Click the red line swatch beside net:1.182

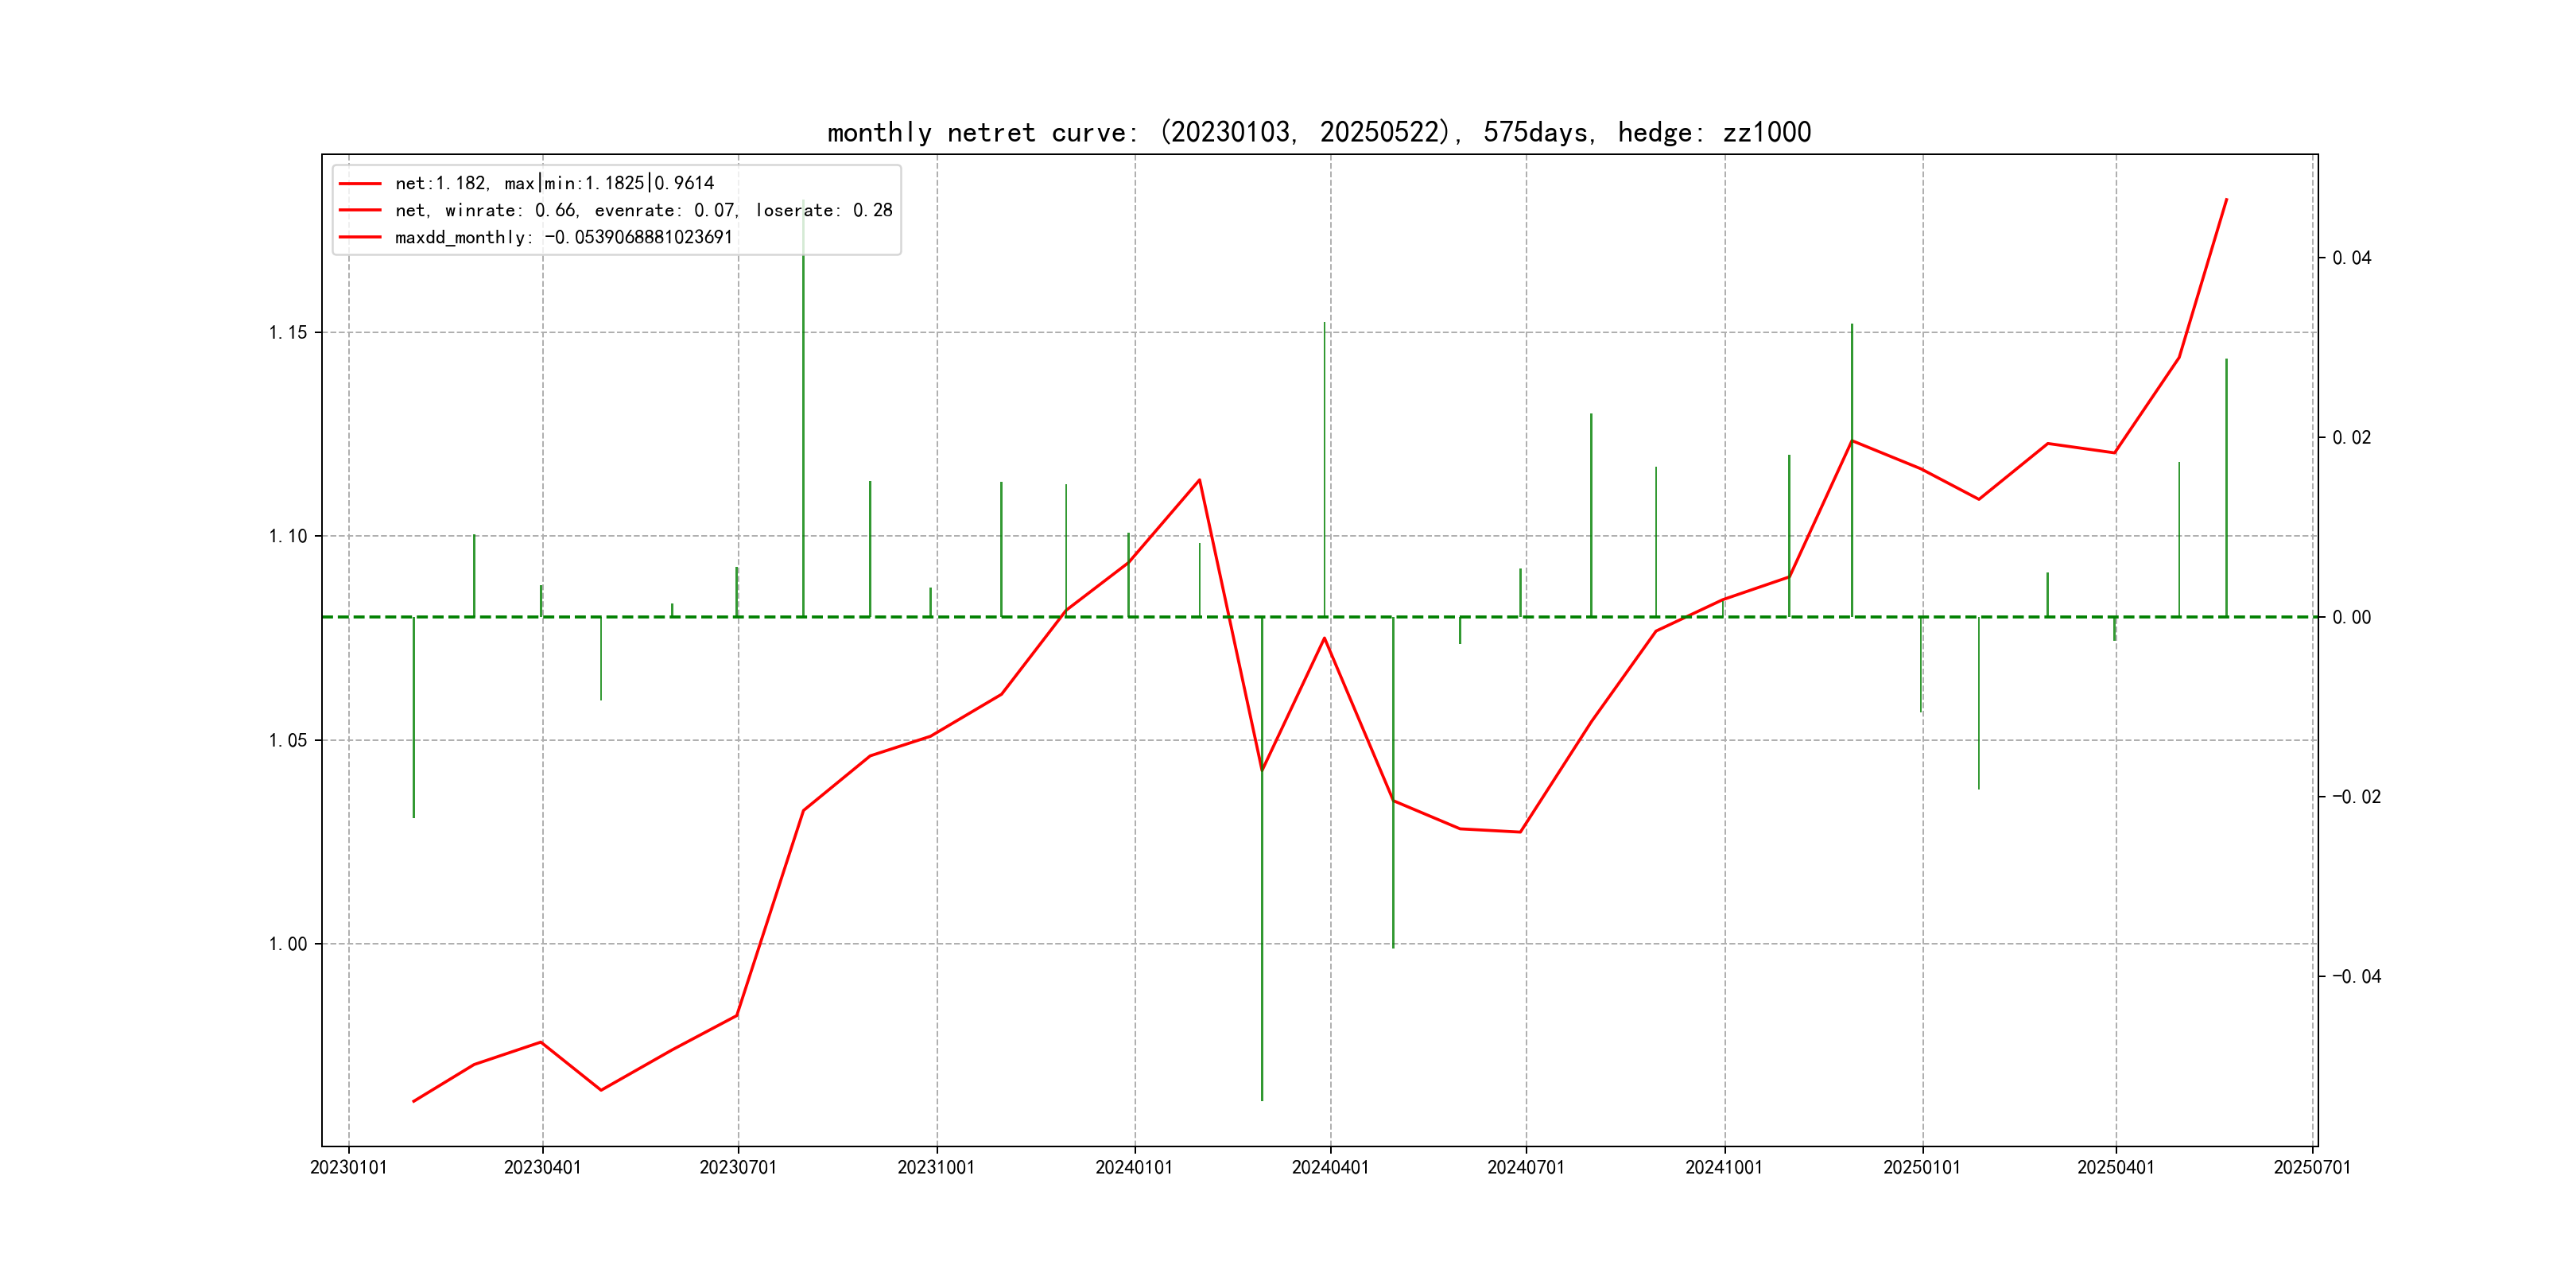pyautogui.click(x=360, y=184)
